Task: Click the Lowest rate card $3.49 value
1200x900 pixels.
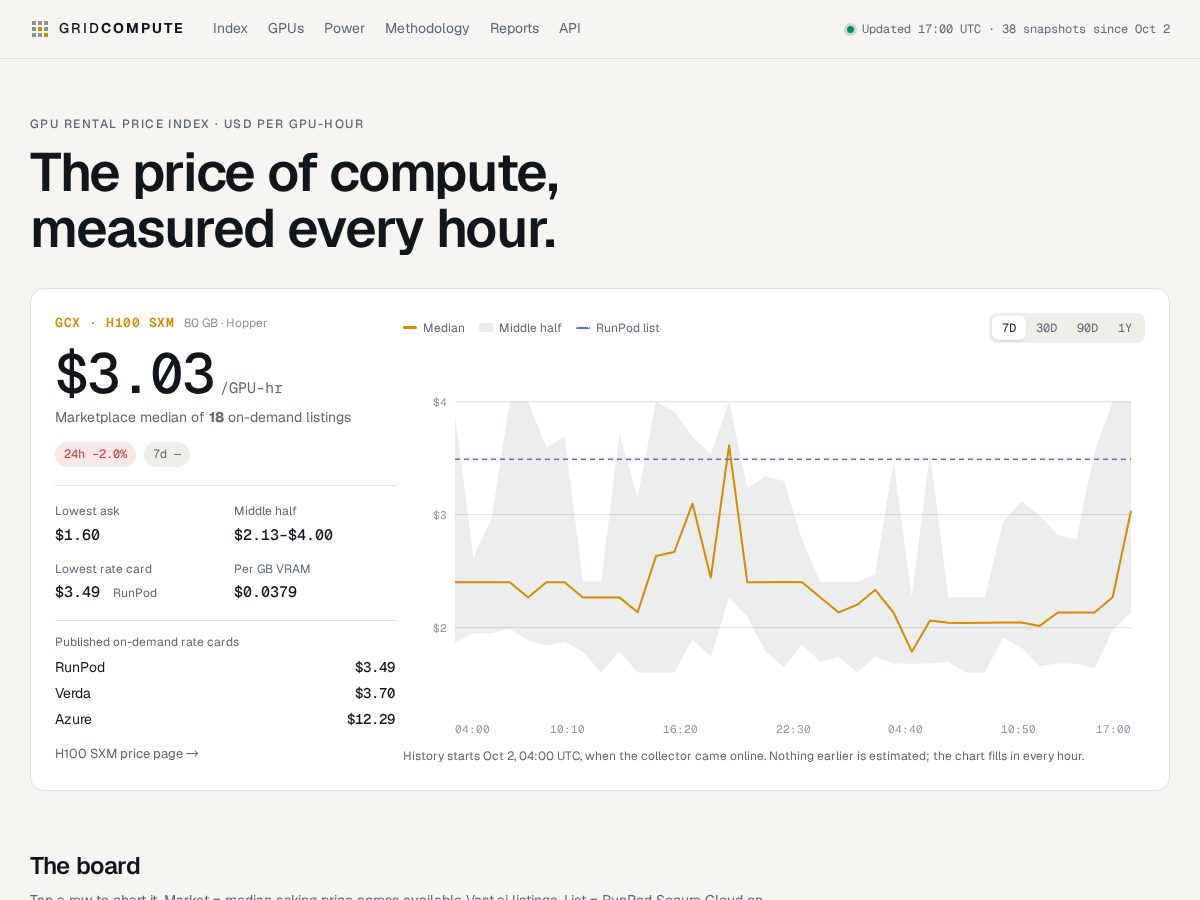Action: pos(77,592)
